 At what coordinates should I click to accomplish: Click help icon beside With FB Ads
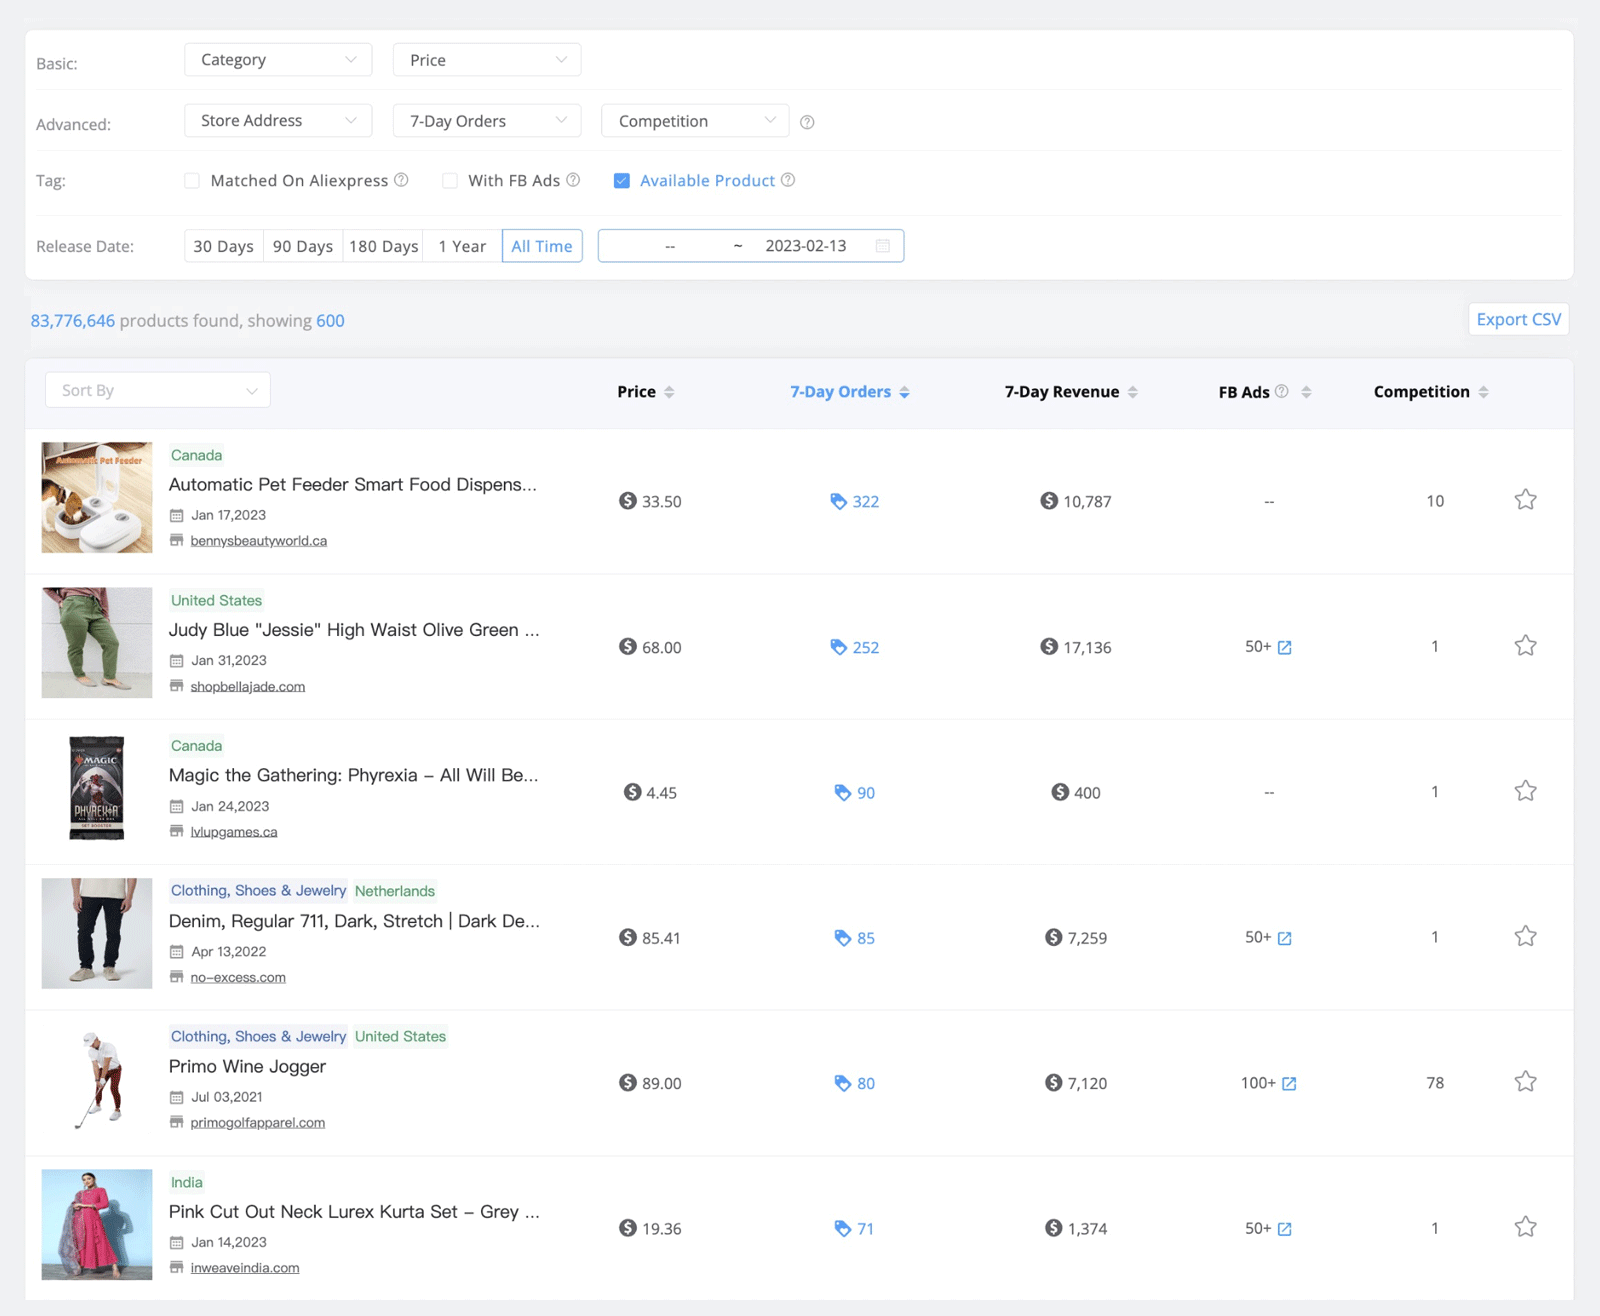pos(573,180)
